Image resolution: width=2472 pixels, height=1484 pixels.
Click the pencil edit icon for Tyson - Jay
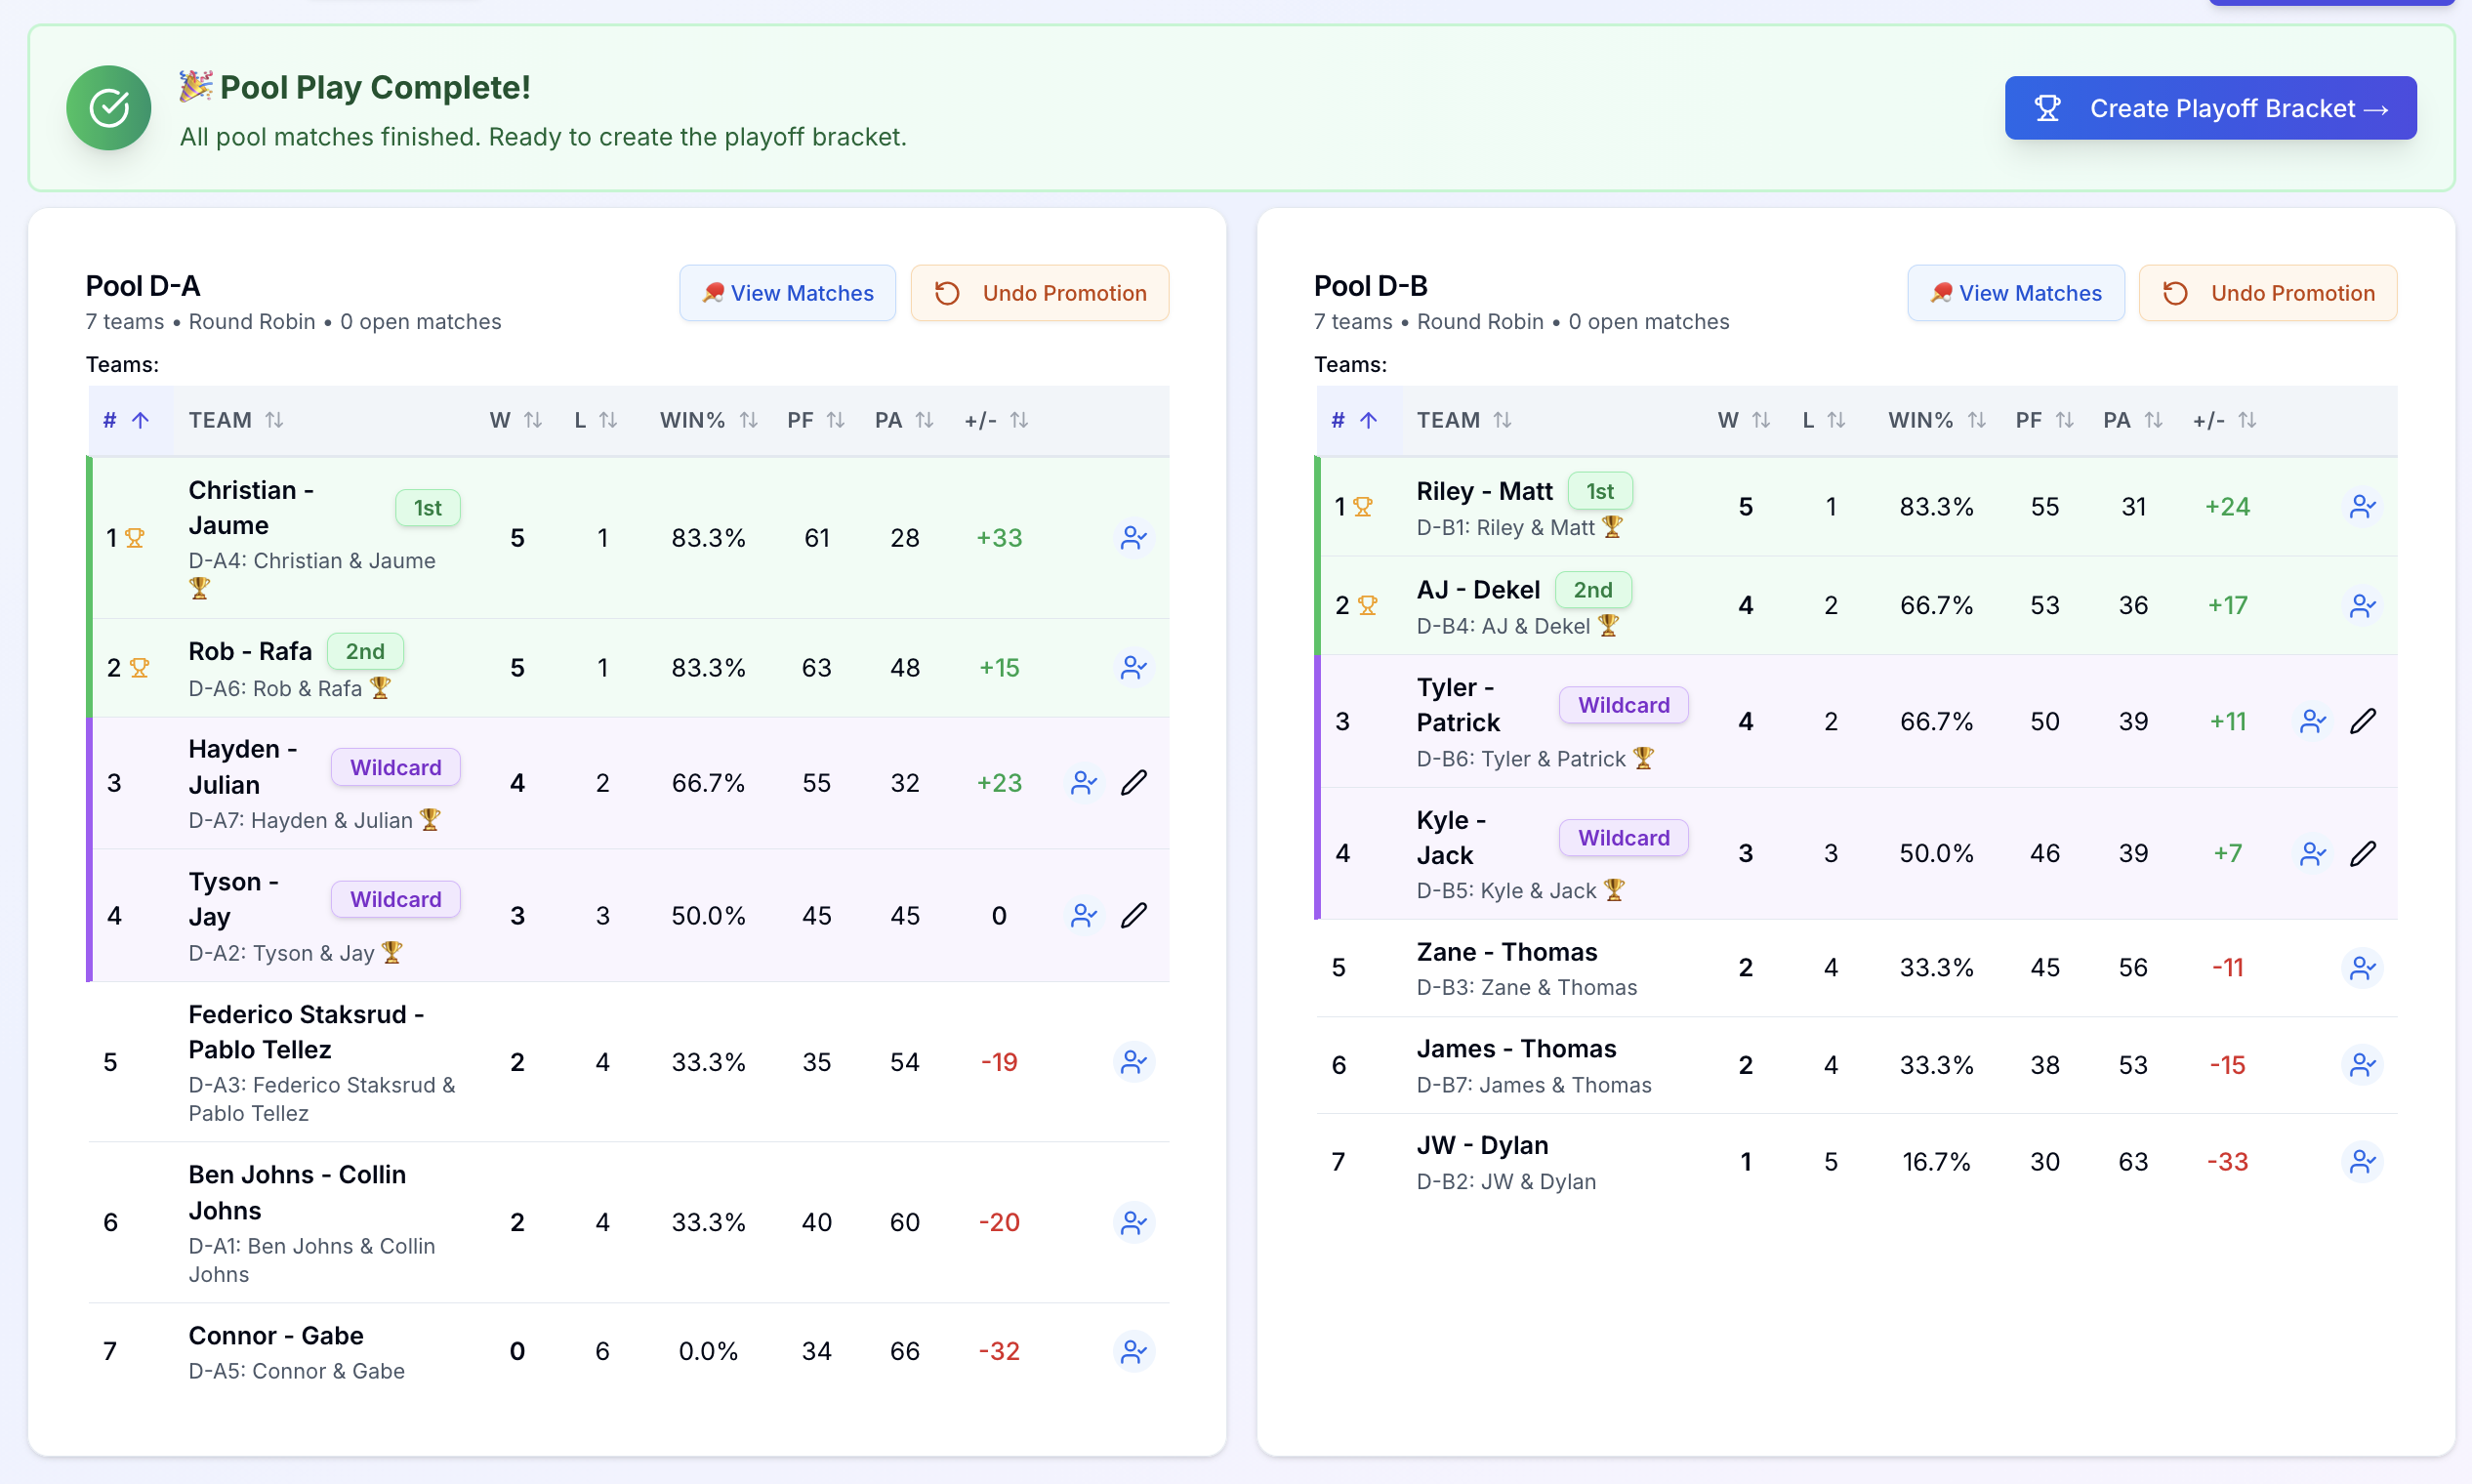(x=1133, y=915)
